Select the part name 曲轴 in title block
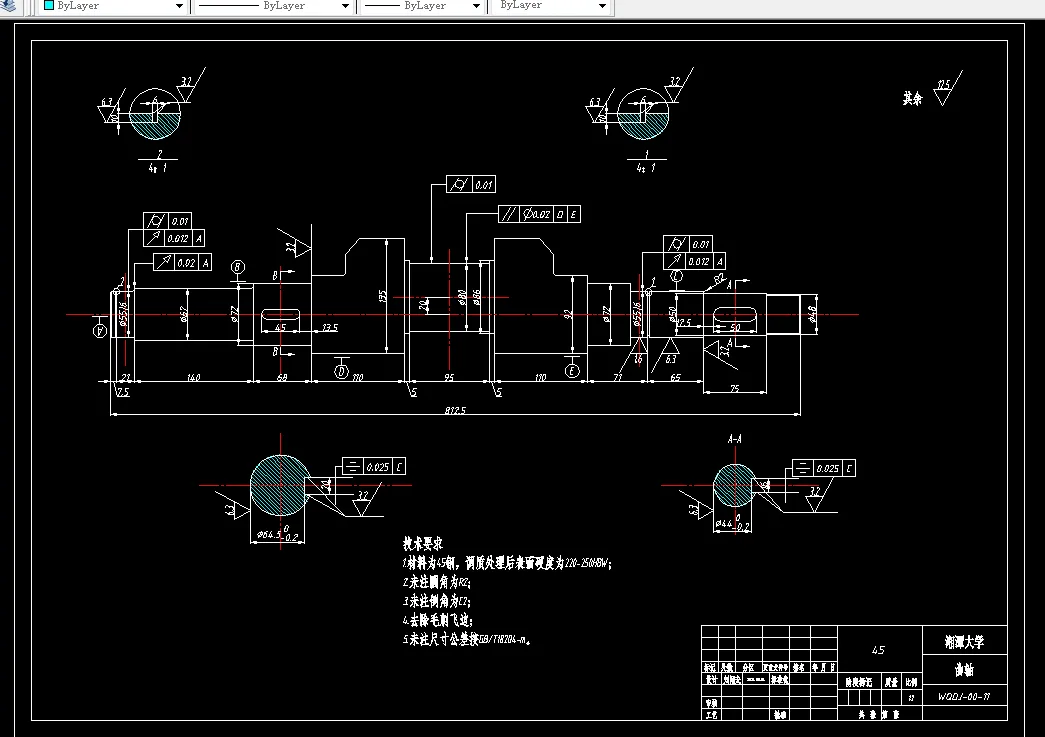 [964, 670]
